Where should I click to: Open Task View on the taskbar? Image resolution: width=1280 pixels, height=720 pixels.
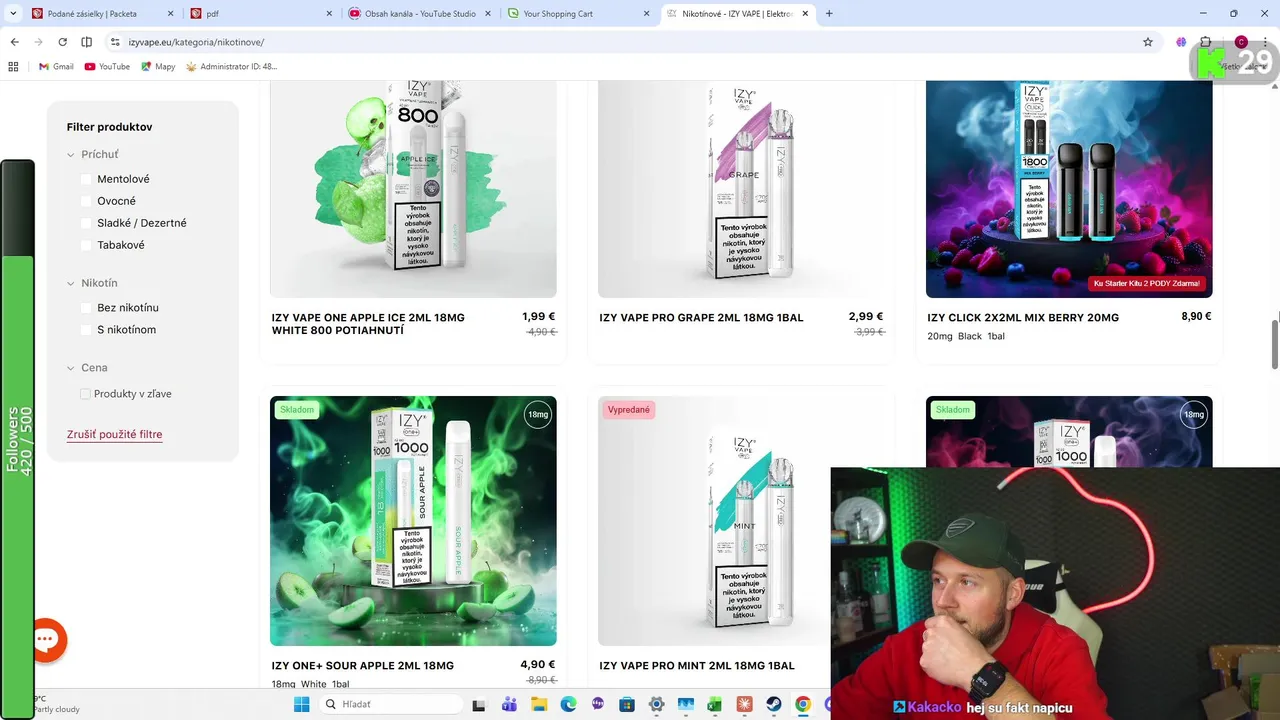(480, 704)
